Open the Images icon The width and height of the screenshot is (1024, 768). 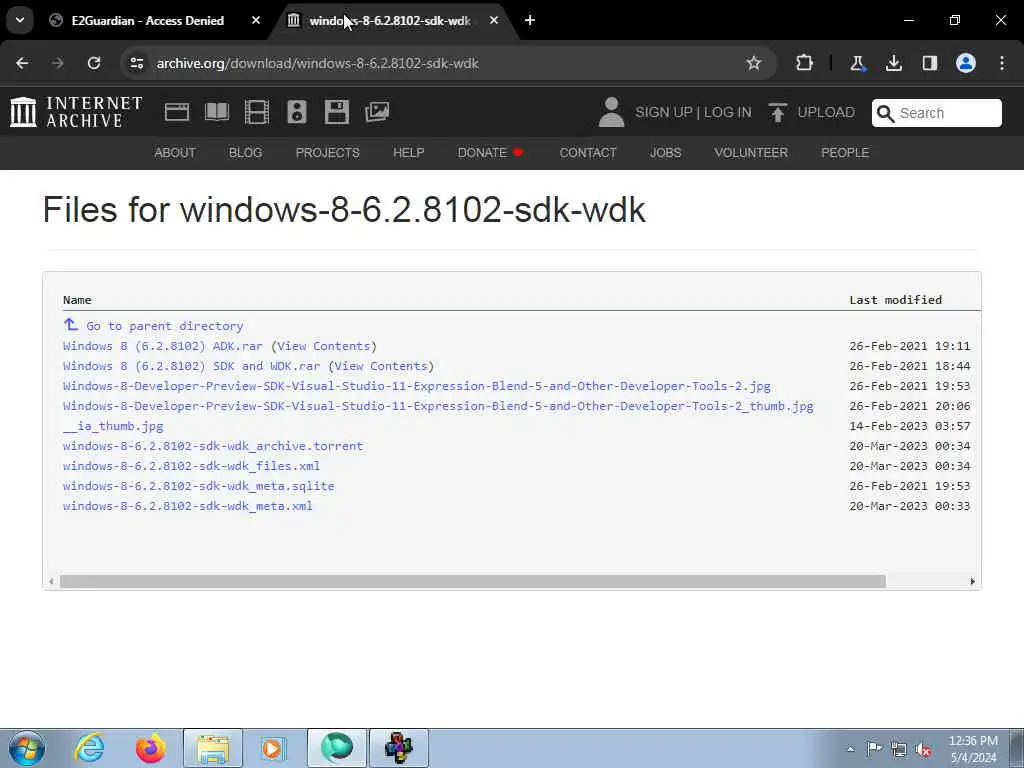(x=377, y=112)
